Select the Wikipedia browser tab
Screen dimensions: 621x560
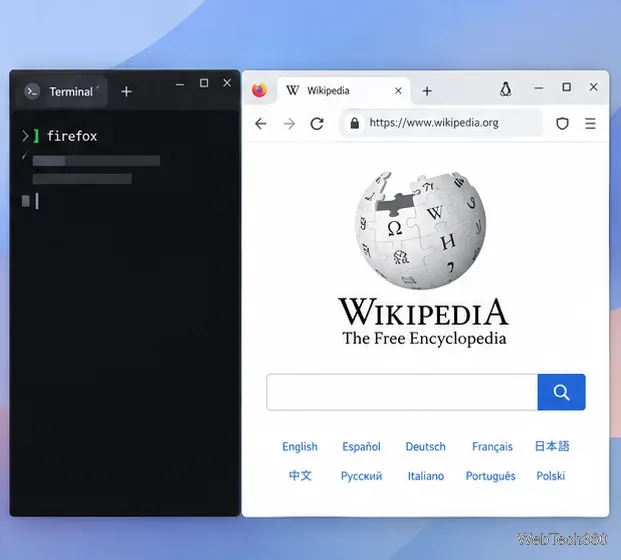tap(344, 91)
